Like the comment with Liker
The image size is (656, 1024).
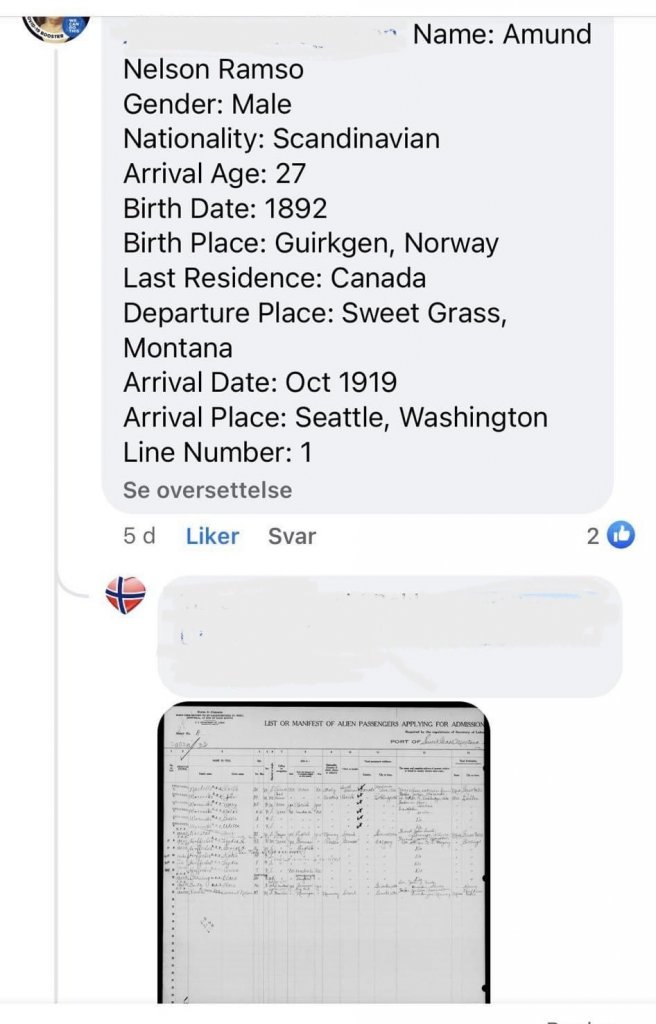[212, 536]
